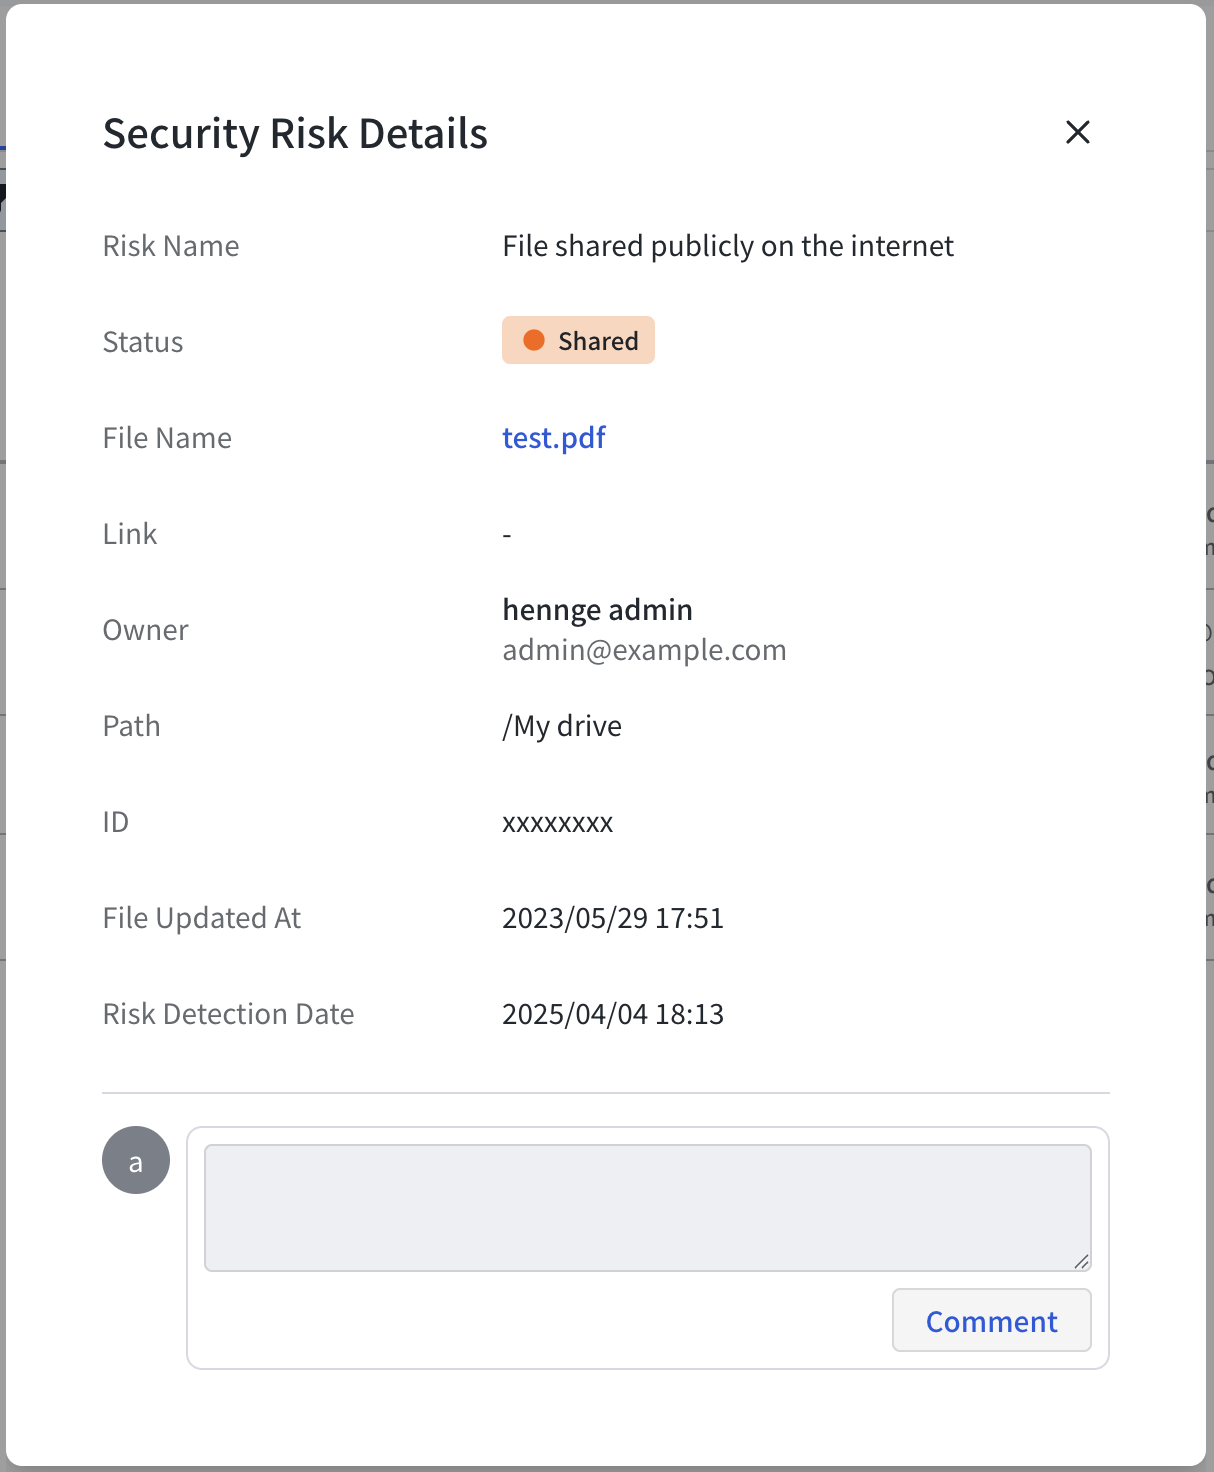
Task: Click the risk name File shared publicly text
Action: pyautogui.click(x=728, y=246)
